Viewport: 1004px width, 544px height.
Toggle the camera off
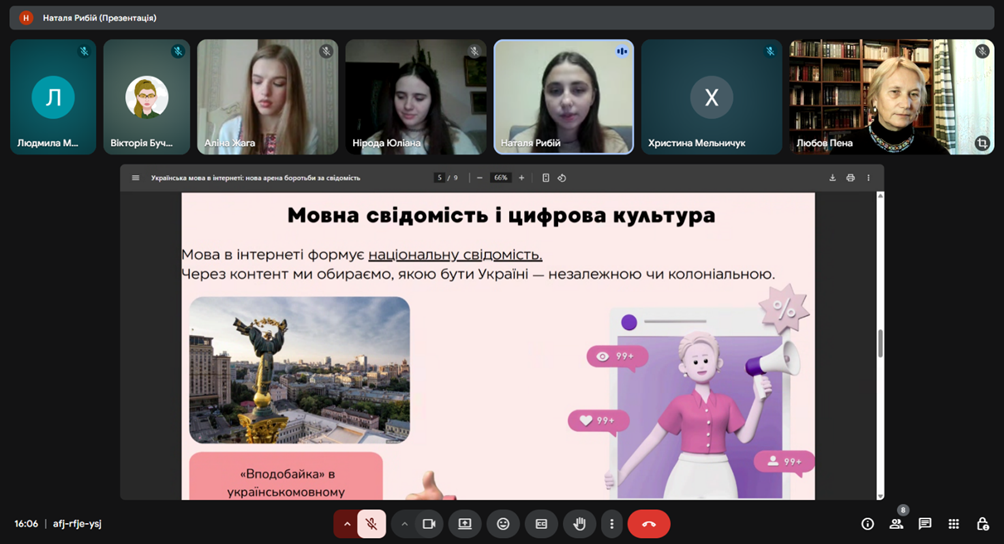429,523
